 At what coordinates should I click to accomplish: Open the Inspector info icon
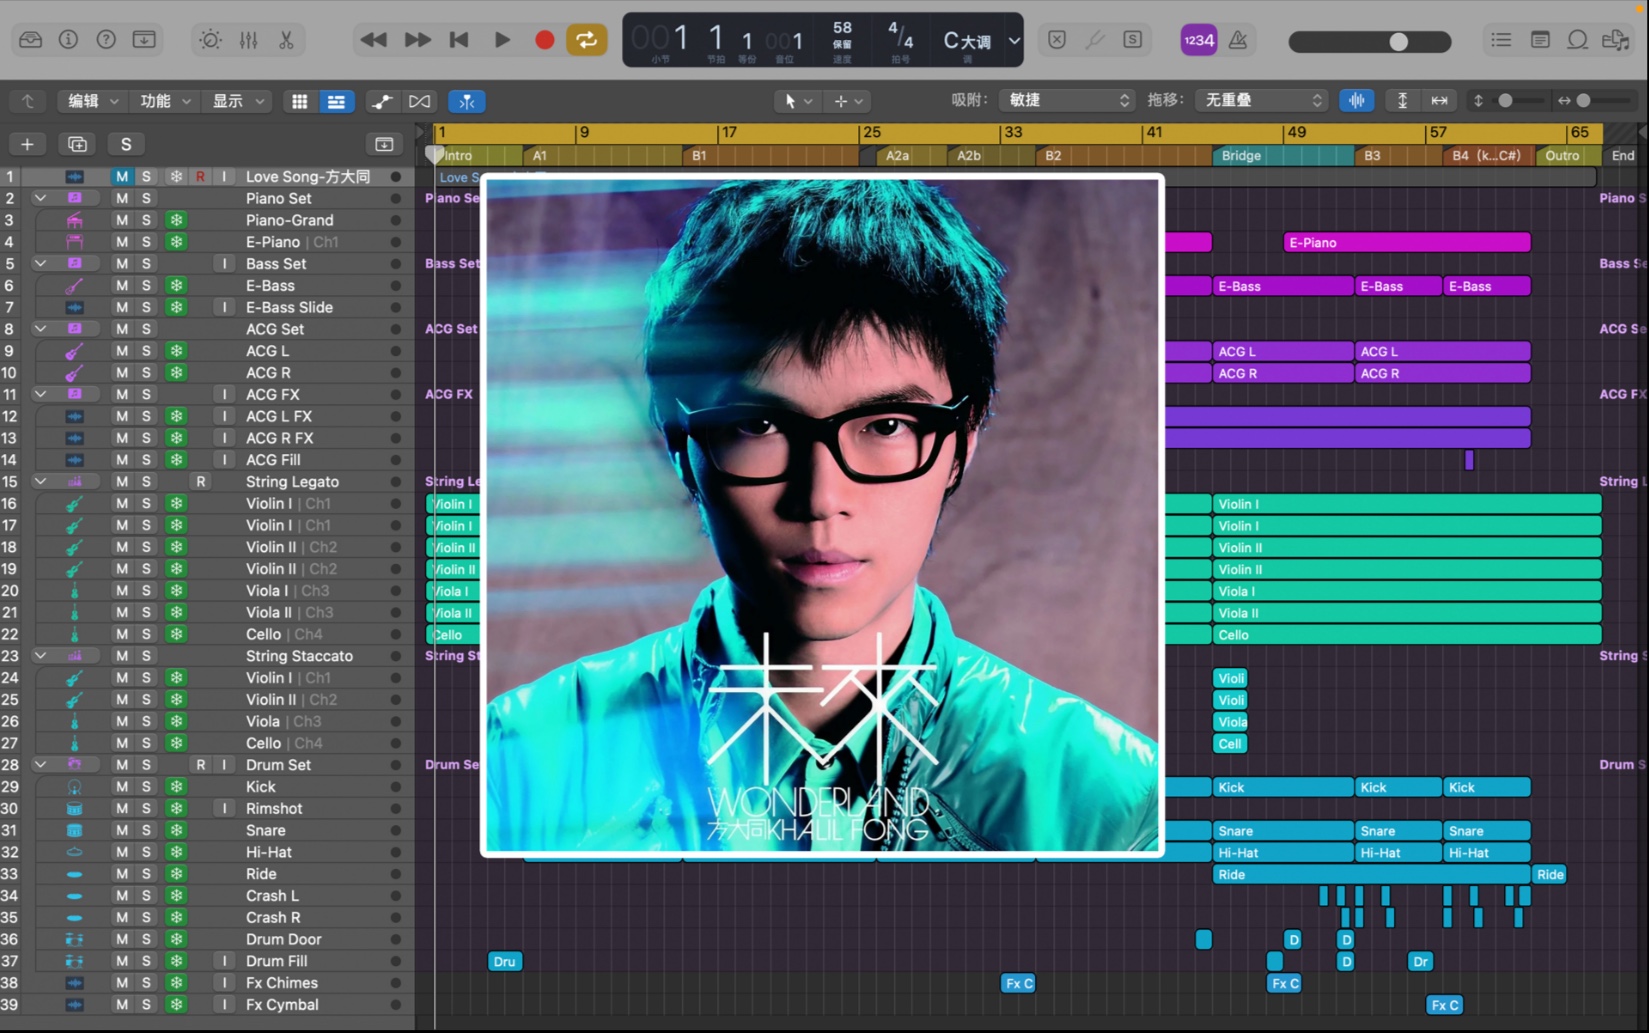click(68, 40)
